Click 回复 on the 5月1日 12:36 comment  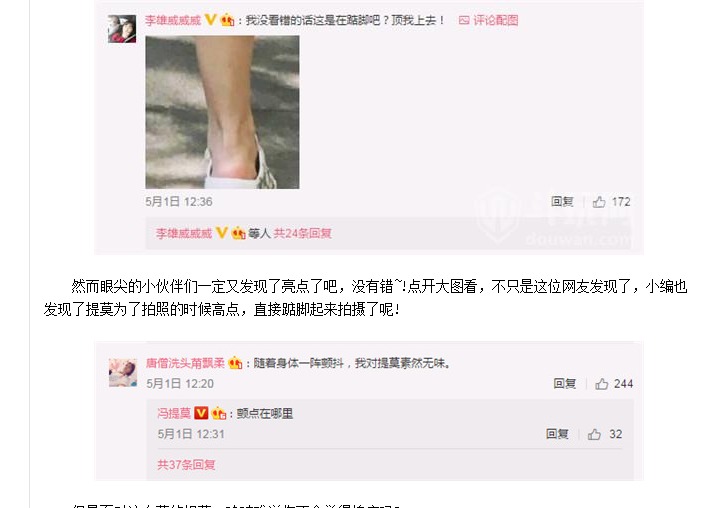click(x=562, y=202)
